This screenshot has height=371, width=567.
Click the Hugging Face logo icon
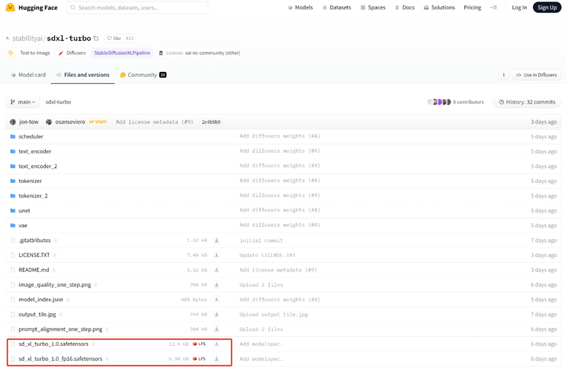(10, 7)
